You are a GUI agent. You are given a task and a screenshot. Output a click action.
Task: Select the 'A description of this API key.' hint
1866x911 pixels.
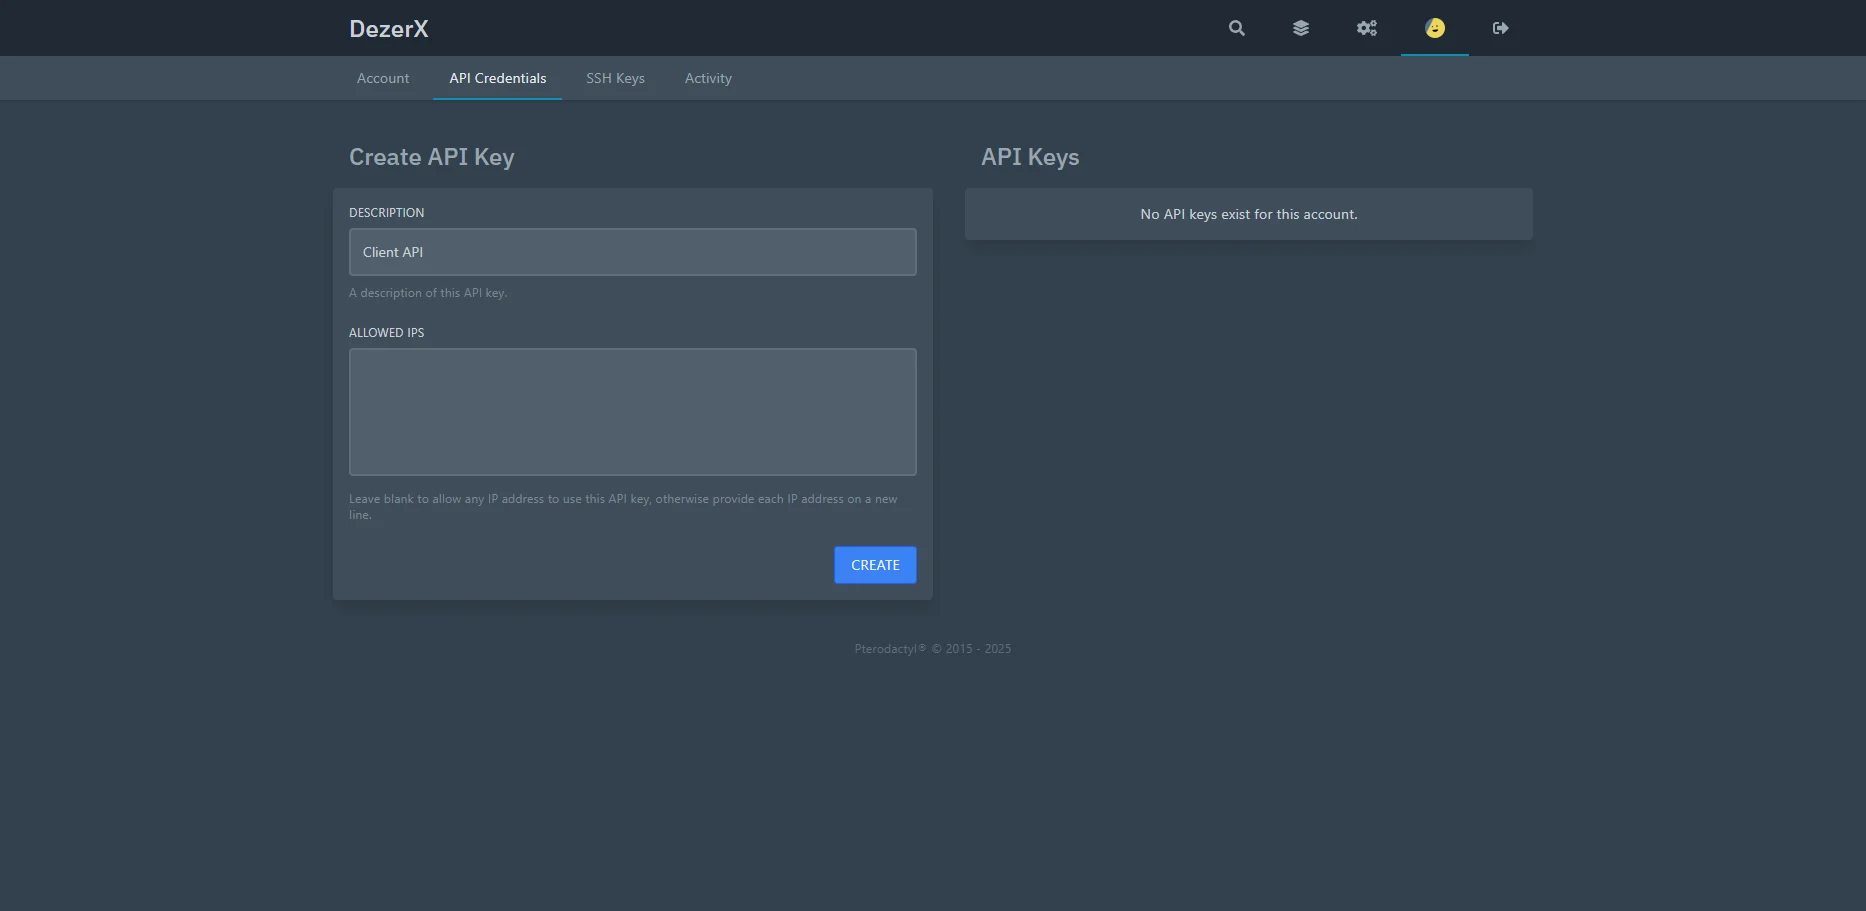(428, 293)
